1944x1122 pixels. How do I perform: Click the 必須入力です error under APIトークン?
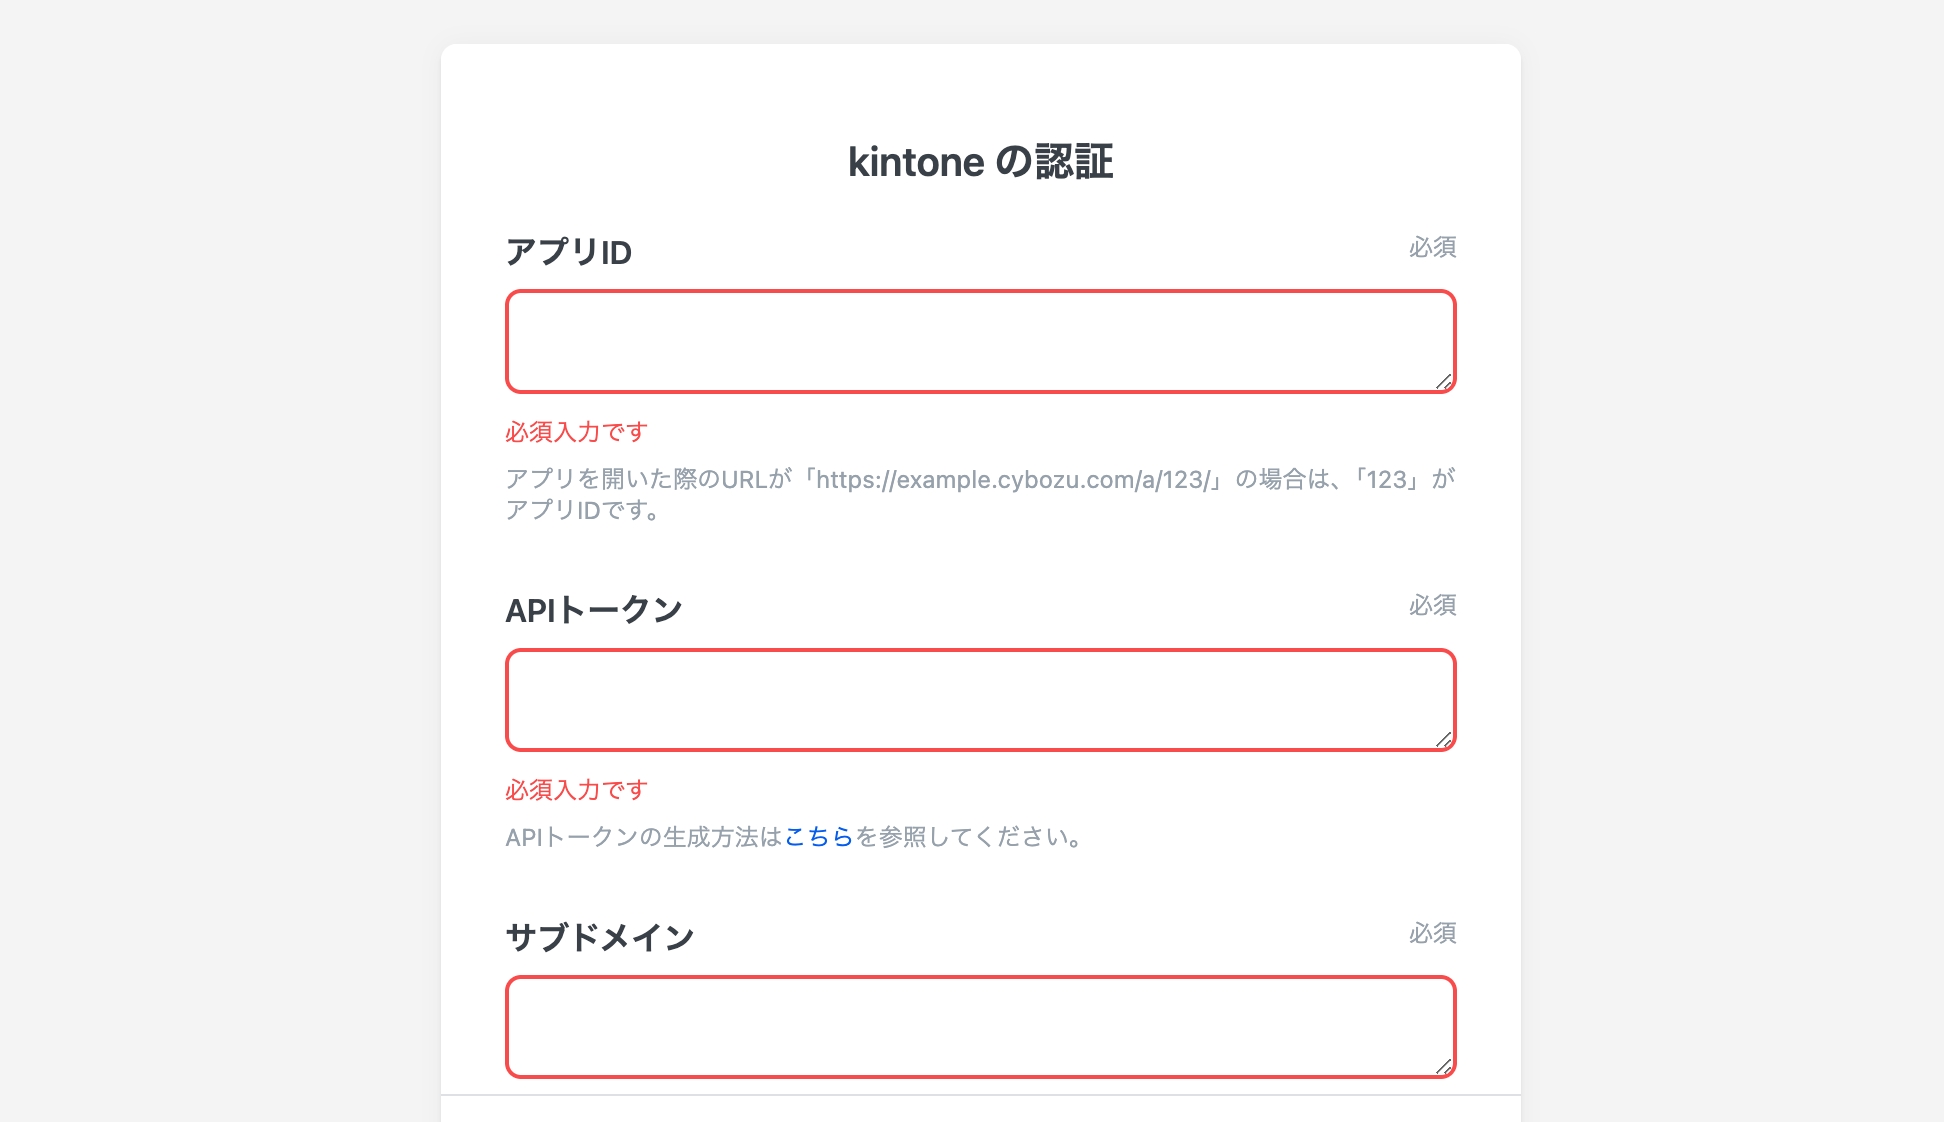point(576,790)
